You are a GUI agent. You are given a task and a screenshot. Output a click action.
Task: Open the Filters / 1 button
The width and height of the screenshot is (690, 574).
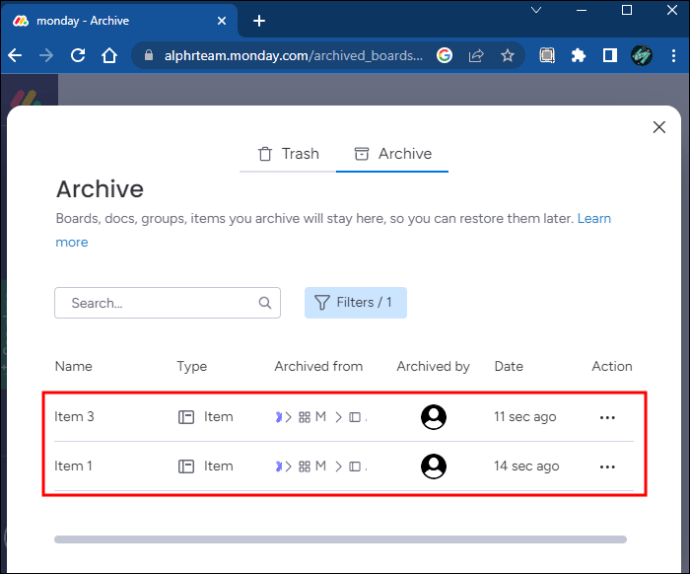pyautogui.click(x=356, y=303)
